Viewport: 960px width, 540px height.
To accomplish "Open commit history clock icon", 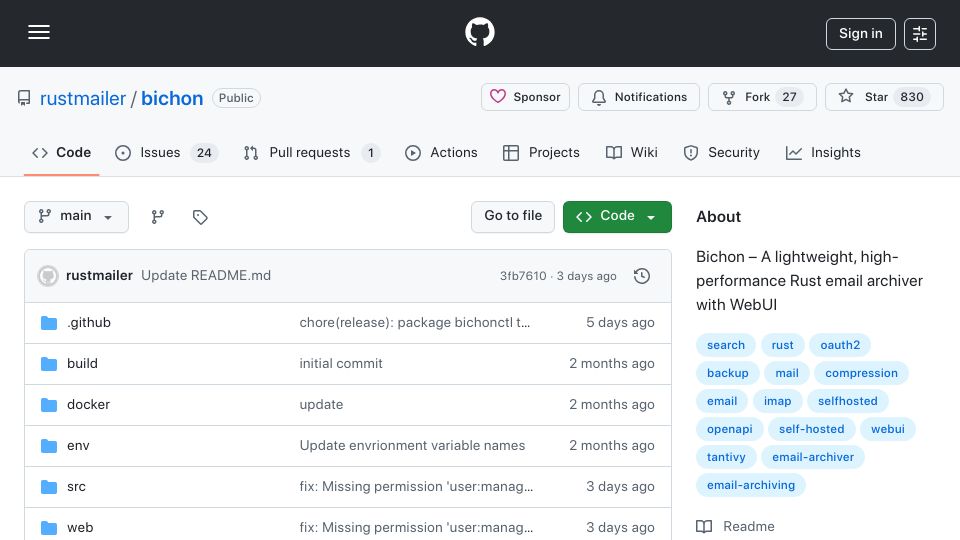I will point(642,276).
